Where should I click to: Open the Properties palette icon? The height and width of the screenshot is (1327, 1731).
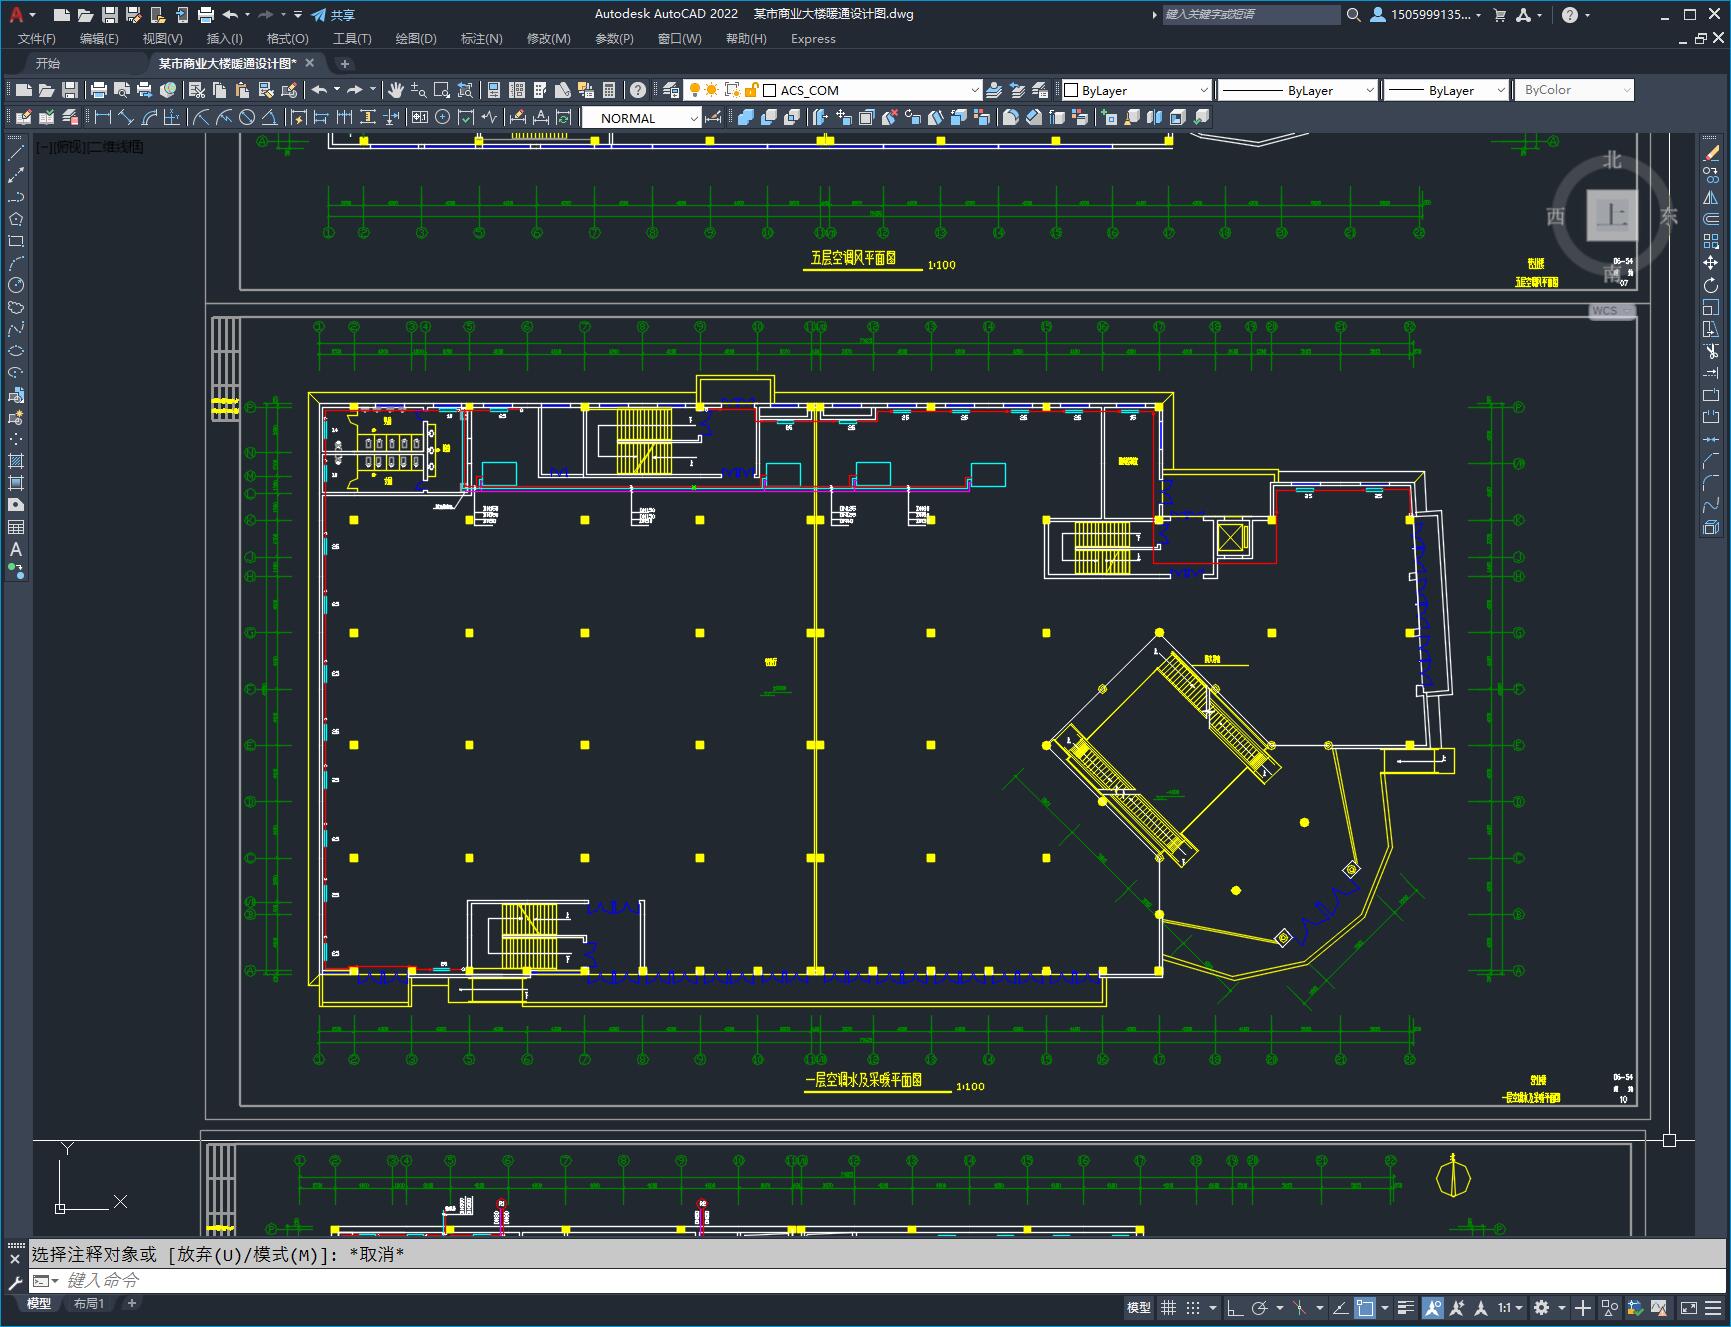(x=494, y=90)
